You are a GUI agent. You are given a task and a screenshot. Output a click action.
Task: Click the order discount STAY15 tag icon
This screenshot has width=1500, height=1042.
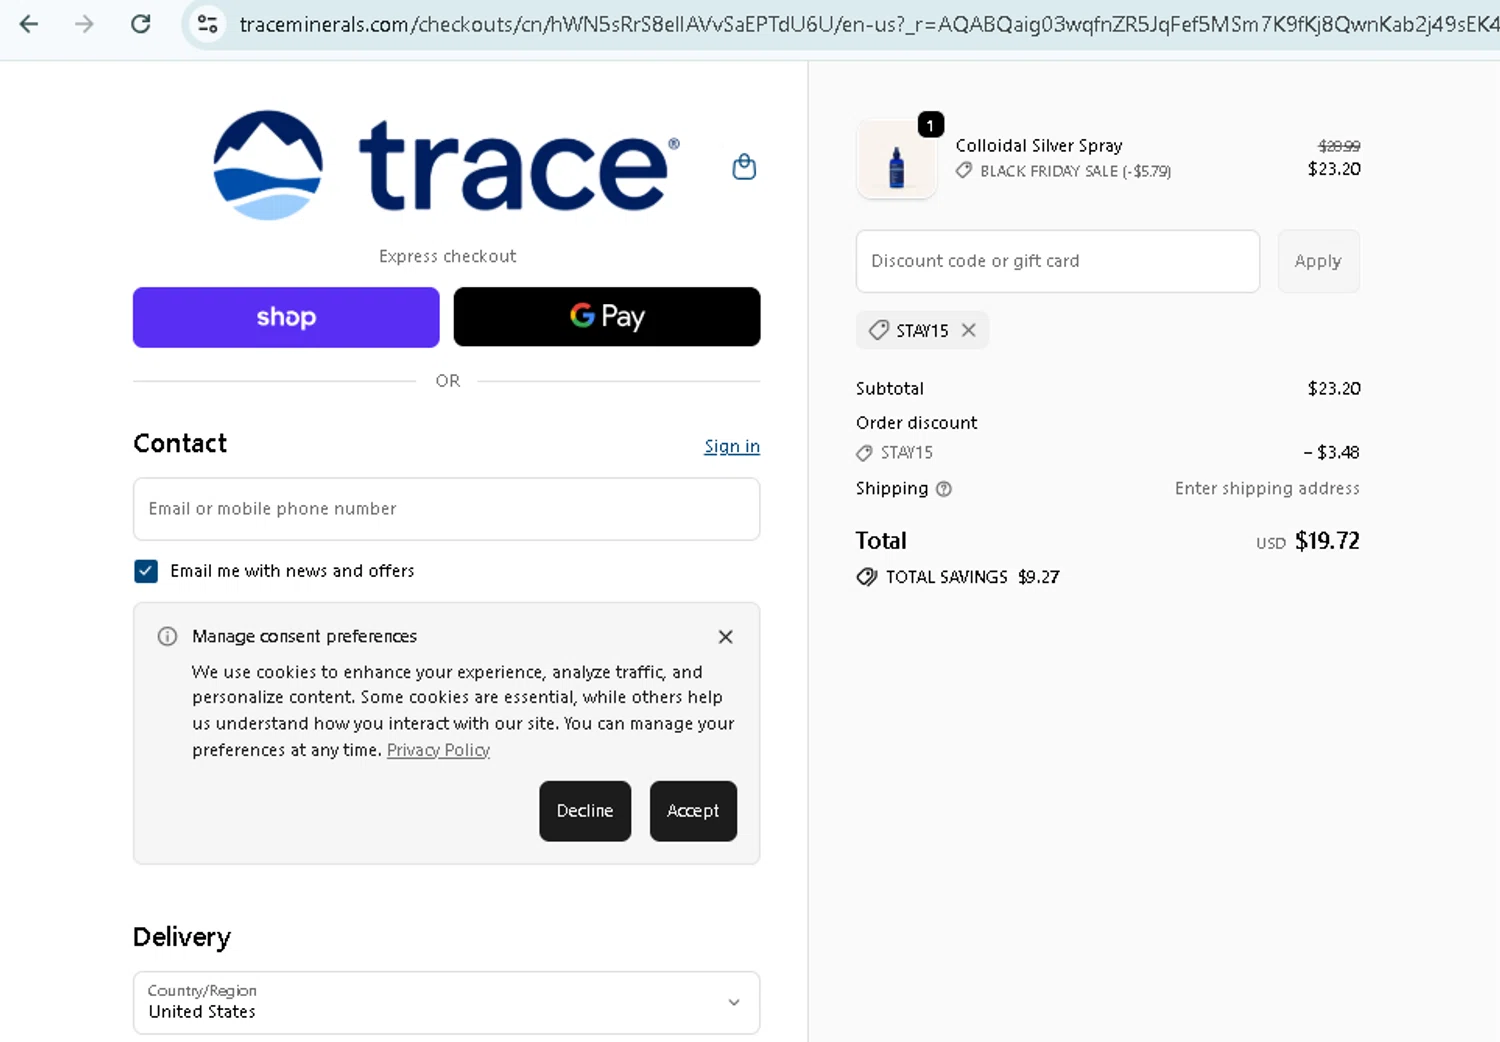(x=864, y=453)
